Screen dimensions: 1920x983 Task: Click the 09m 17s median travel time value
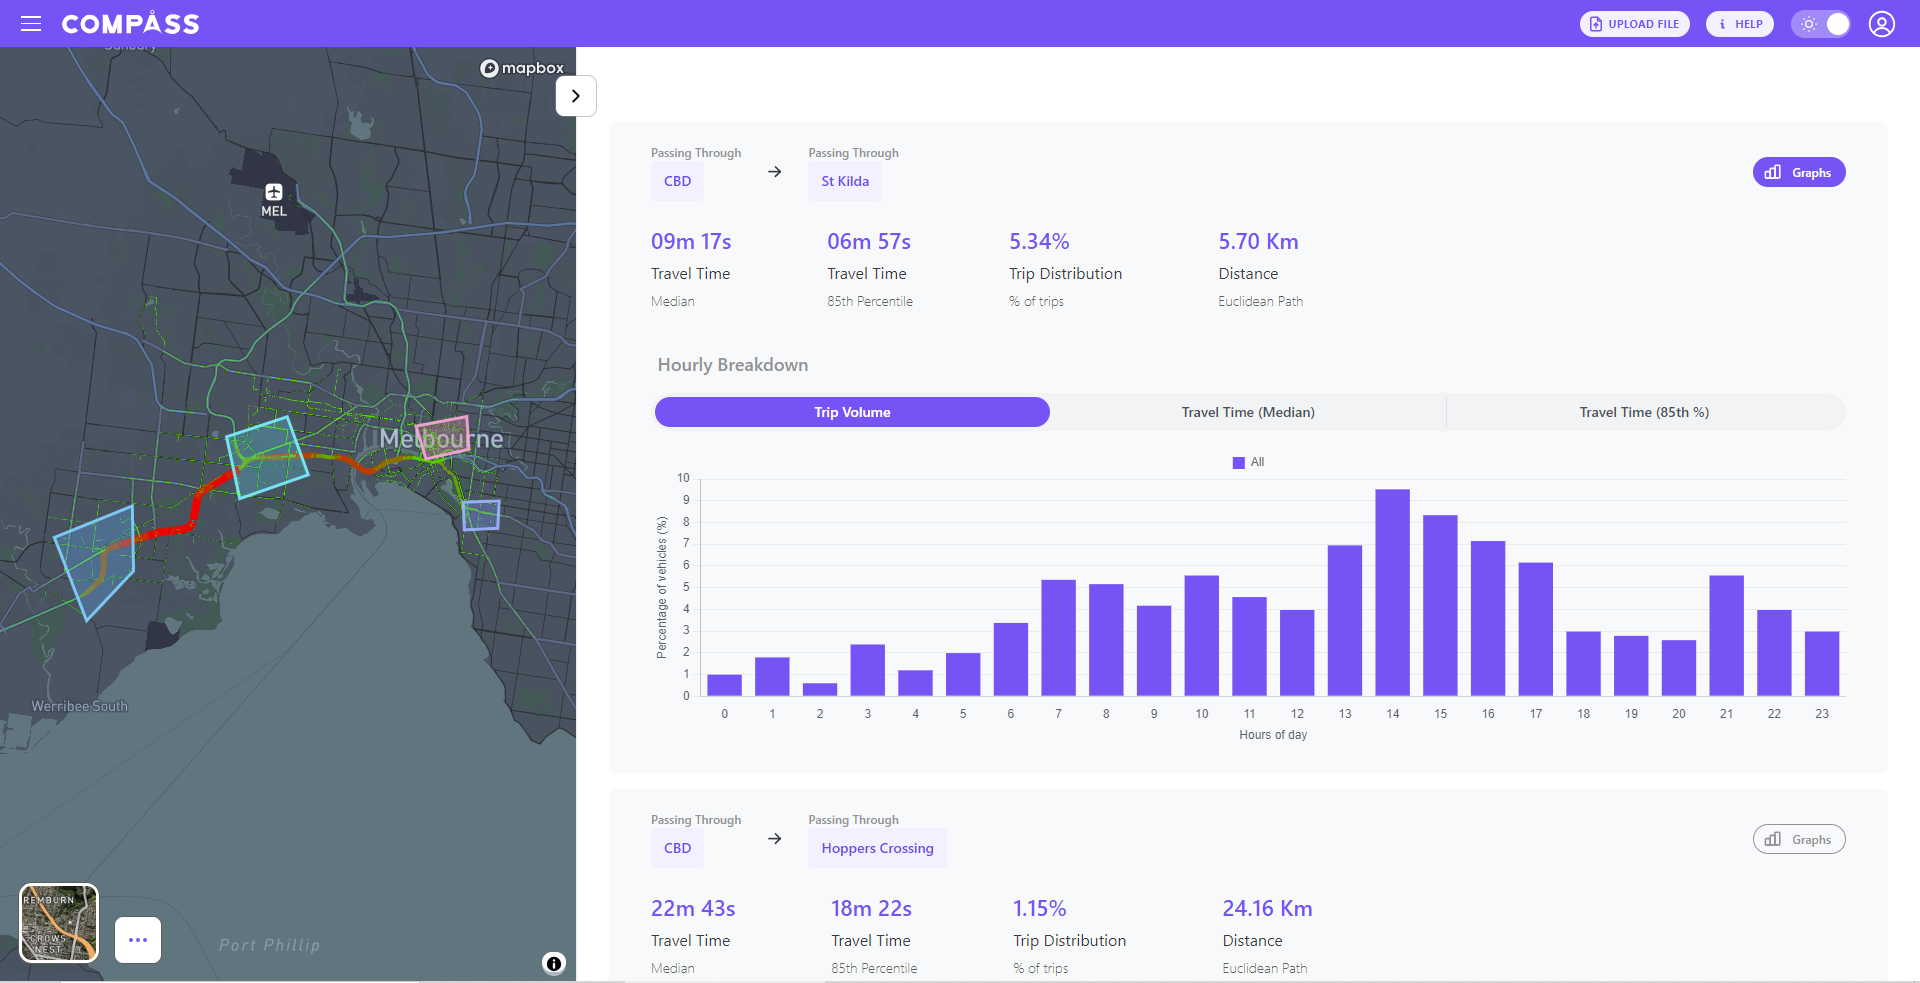point(691,242)
